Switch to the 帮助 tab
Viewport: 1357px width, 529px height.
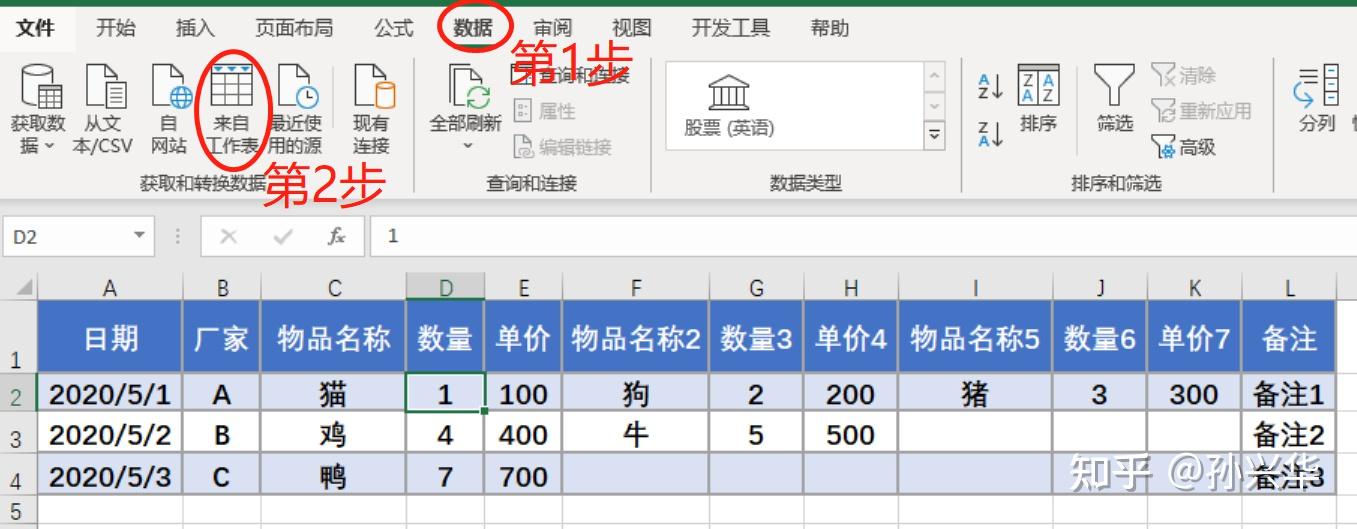point(829,28)
